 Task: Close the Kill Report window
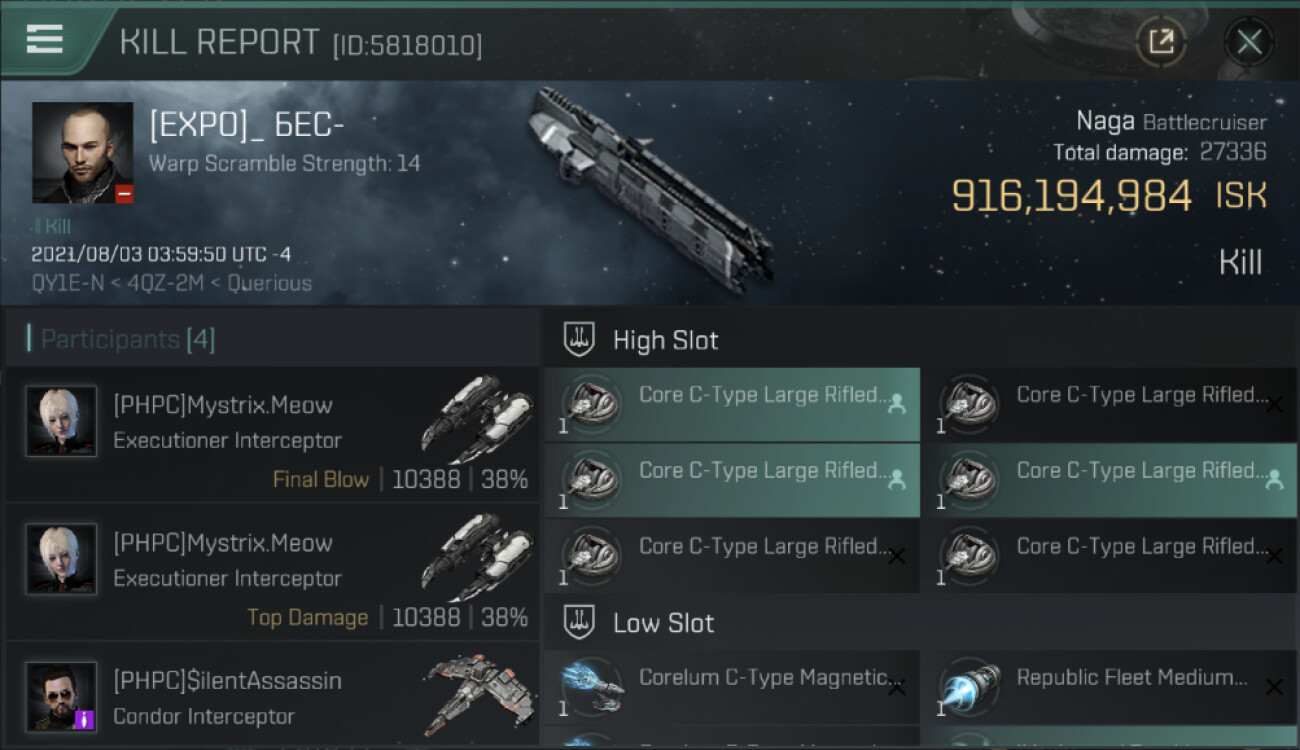click(x=1249, y=42)
